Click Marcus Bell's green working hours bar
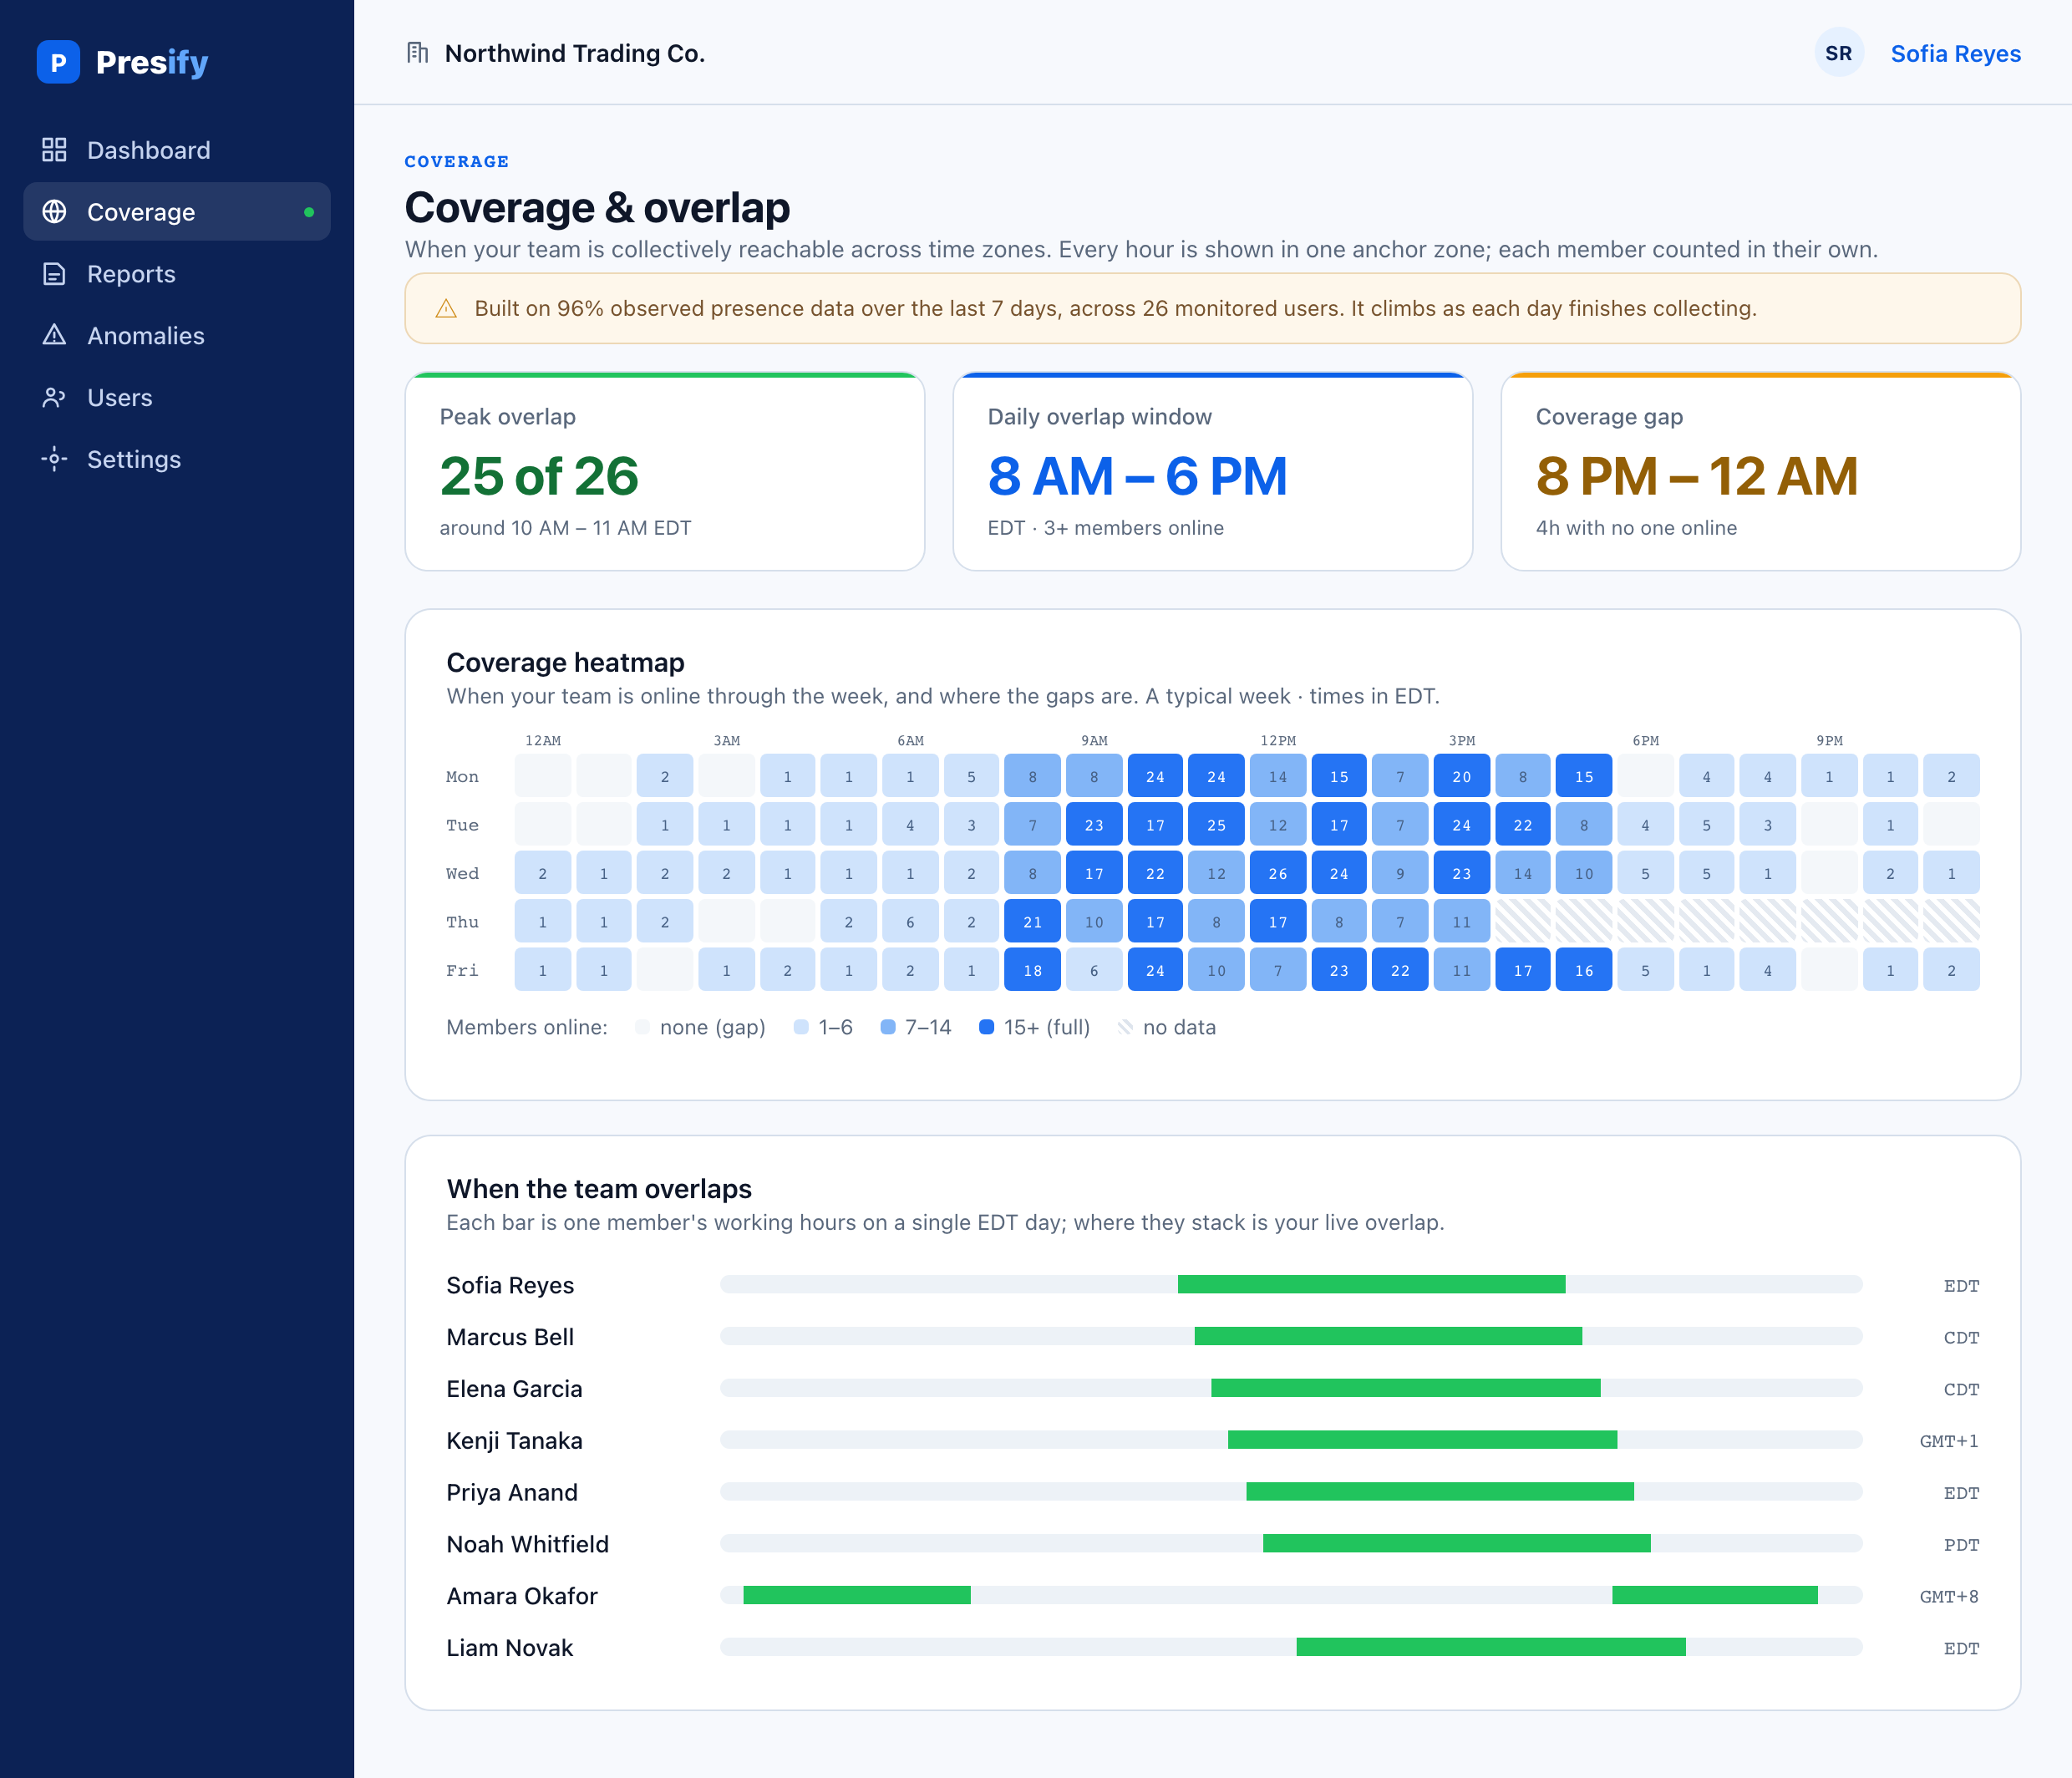Image resolution: width=2072 pixels, height=1778 pixels. [x=1388, y=1336]
